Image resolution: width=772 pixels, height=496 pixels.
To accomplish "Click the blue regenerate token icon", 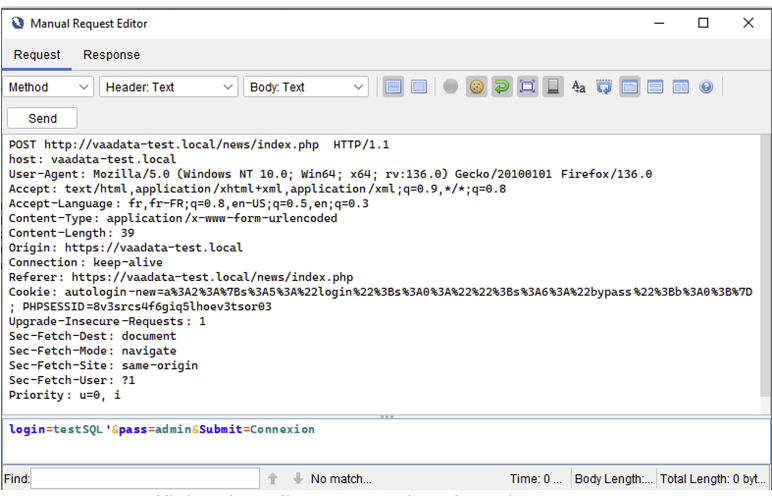I will pyautogui.click(x=604, y=87).
